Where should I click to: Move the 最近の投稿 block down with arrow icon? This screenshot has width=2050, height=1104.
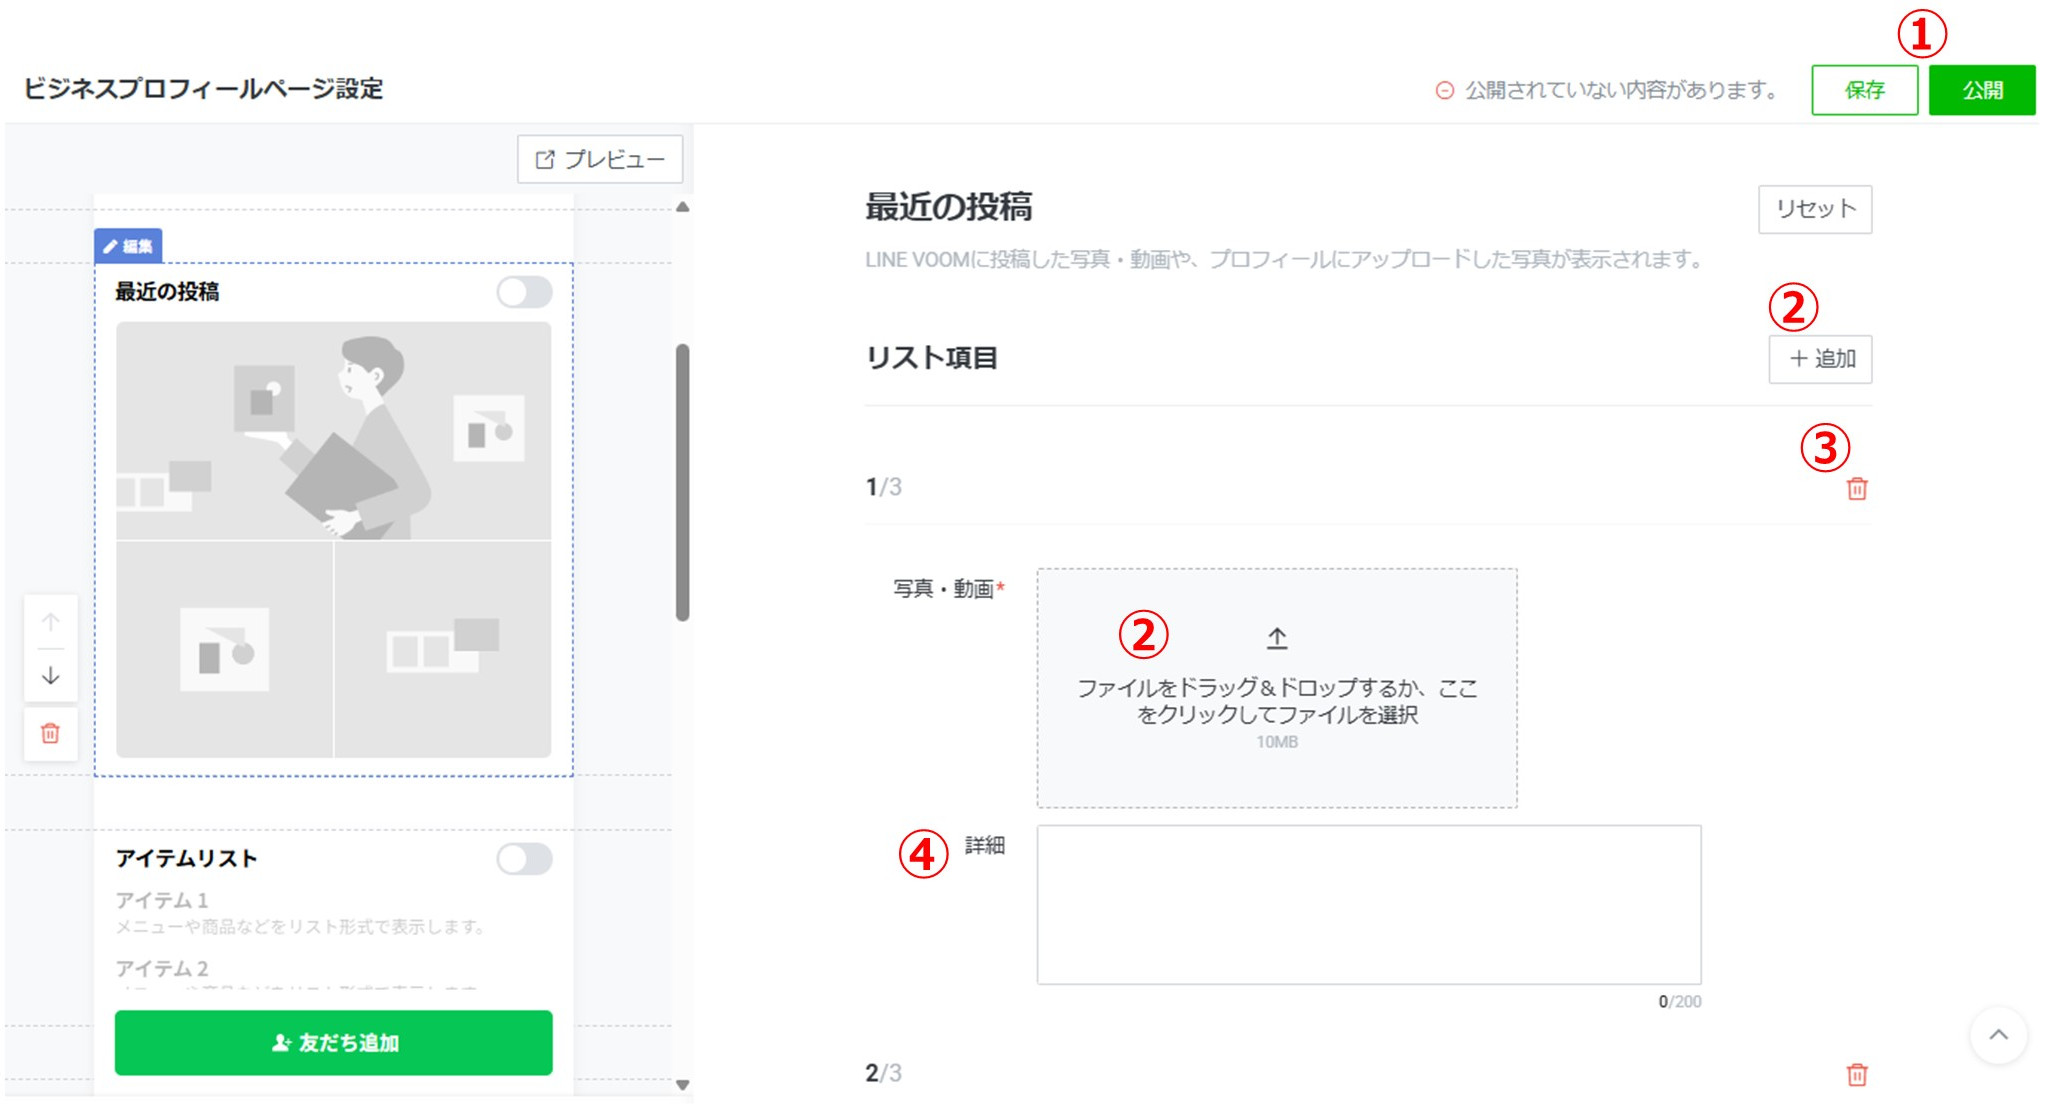coord(50,676)
